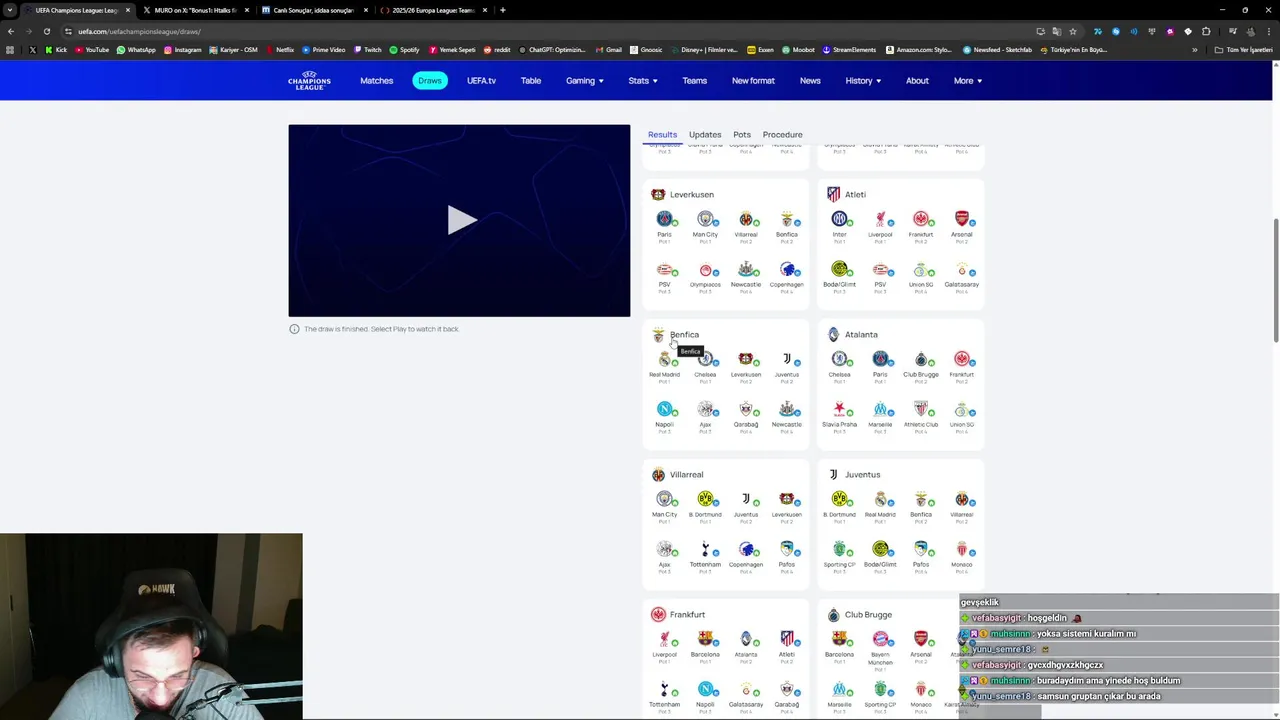Click Sporting CP crest in Juventus's card
This screenshot has width=1280, height=720.
pyautogui.click(x=839, y=549)
